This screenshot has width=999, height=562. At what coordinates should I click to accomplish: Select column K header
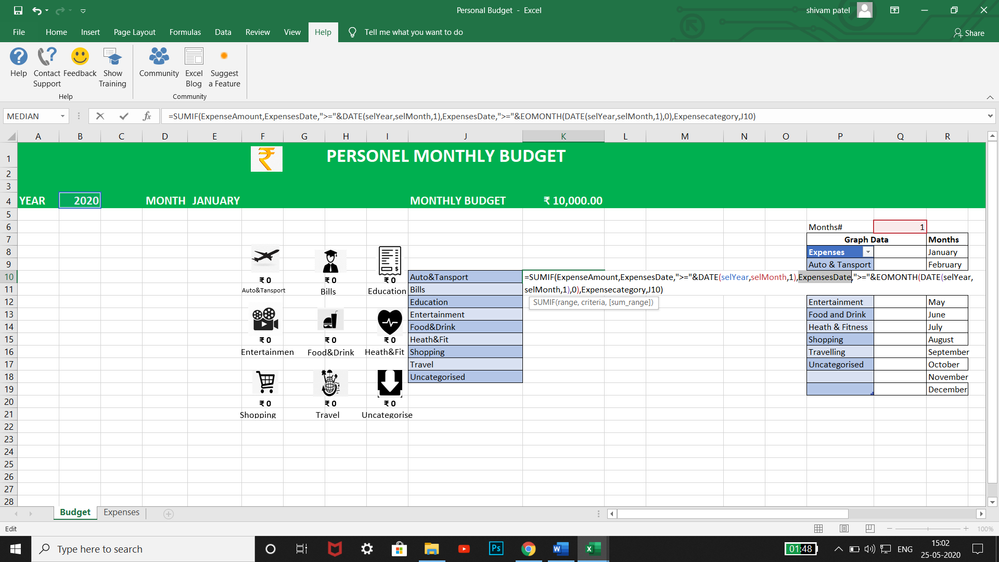[563, 136]
